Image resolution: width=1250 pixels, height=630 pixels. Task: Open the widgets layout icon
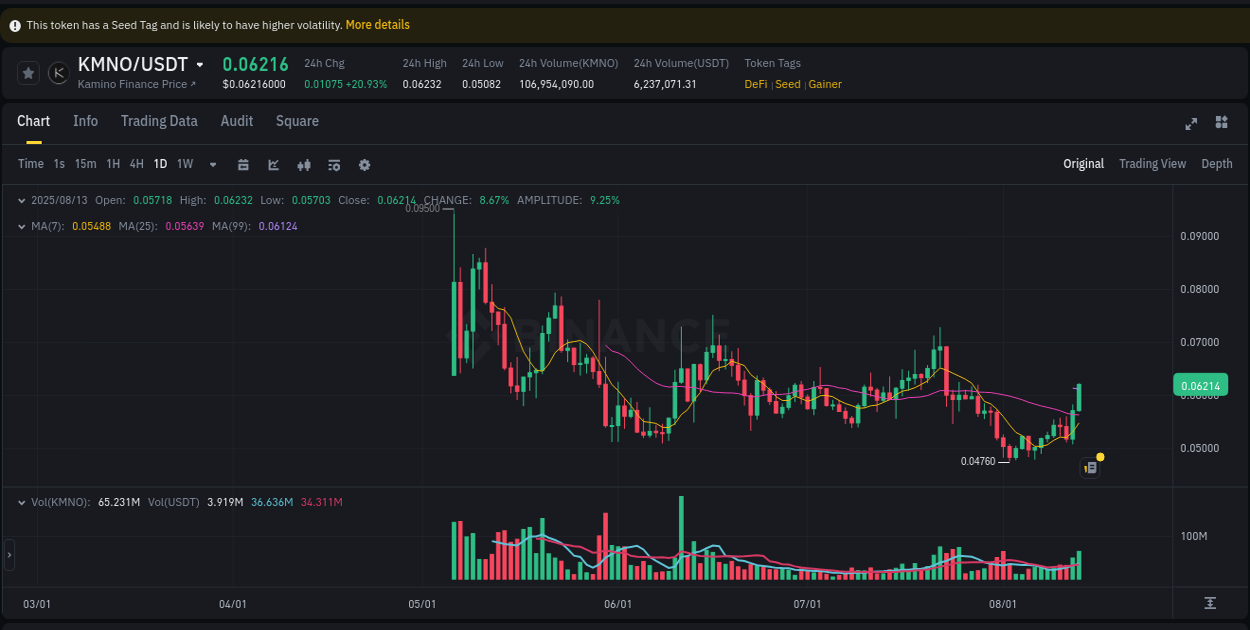(1221, 123)
